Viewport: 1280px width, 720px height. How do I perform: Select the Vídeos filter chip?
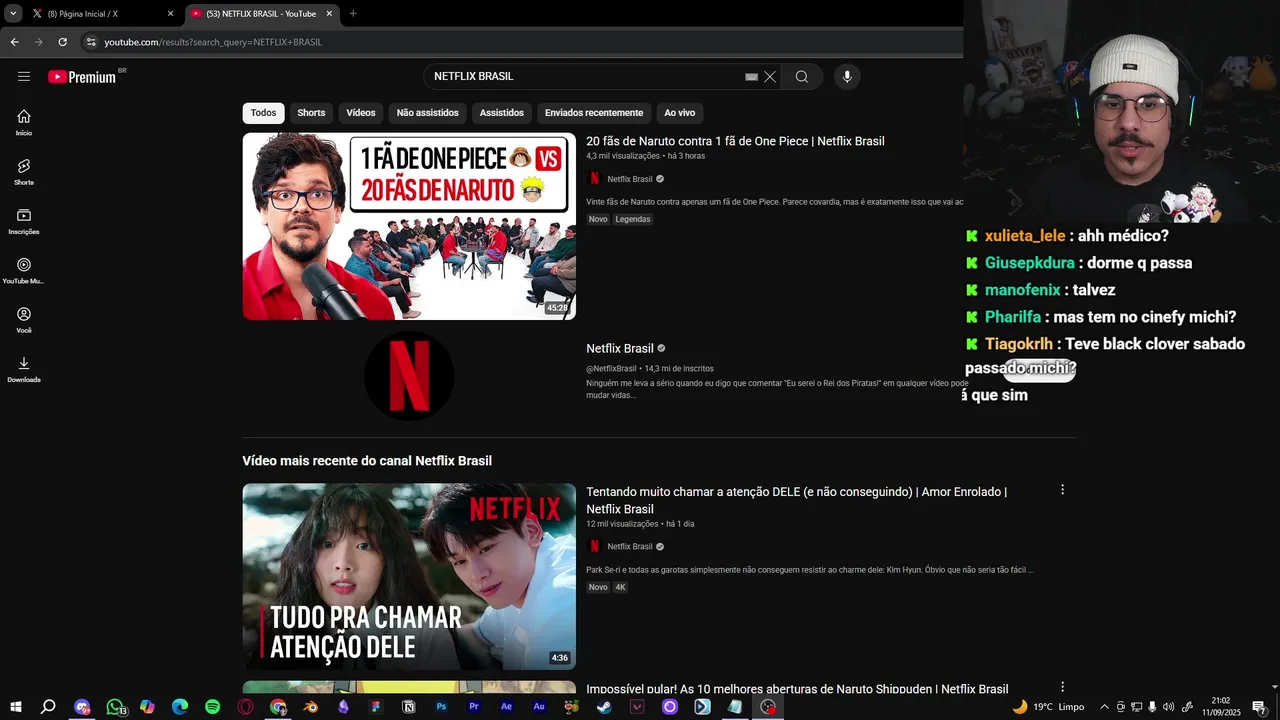coord(361,113)
